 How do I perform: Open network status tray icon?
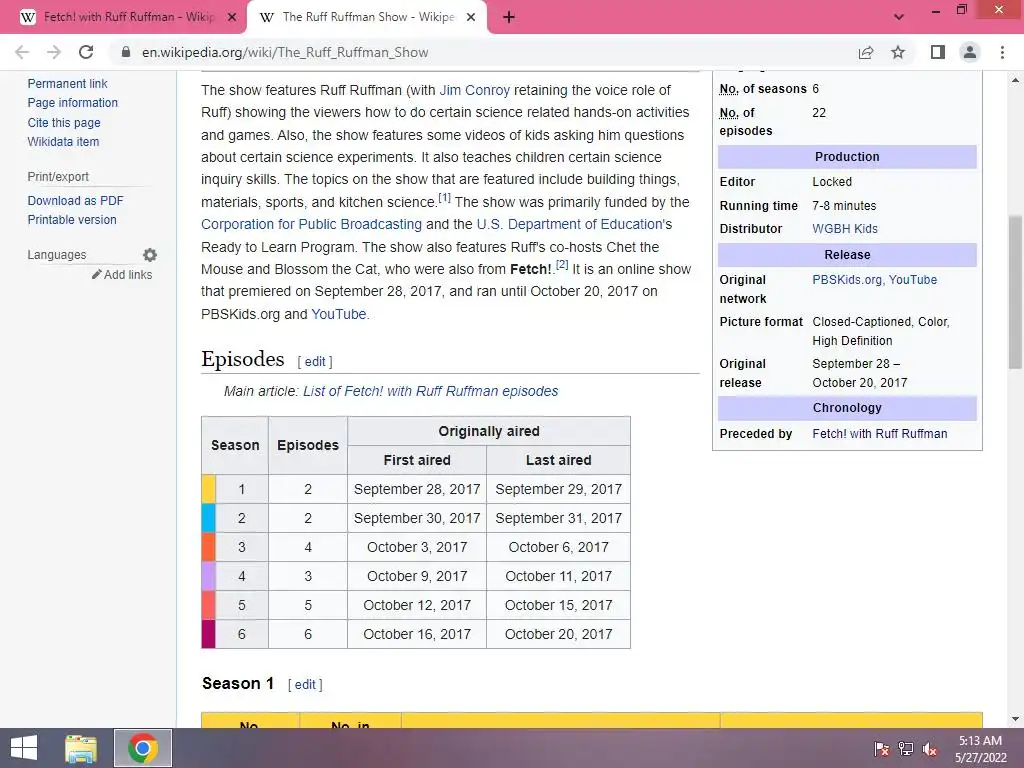pyautogui.click(x=906, y=748)
